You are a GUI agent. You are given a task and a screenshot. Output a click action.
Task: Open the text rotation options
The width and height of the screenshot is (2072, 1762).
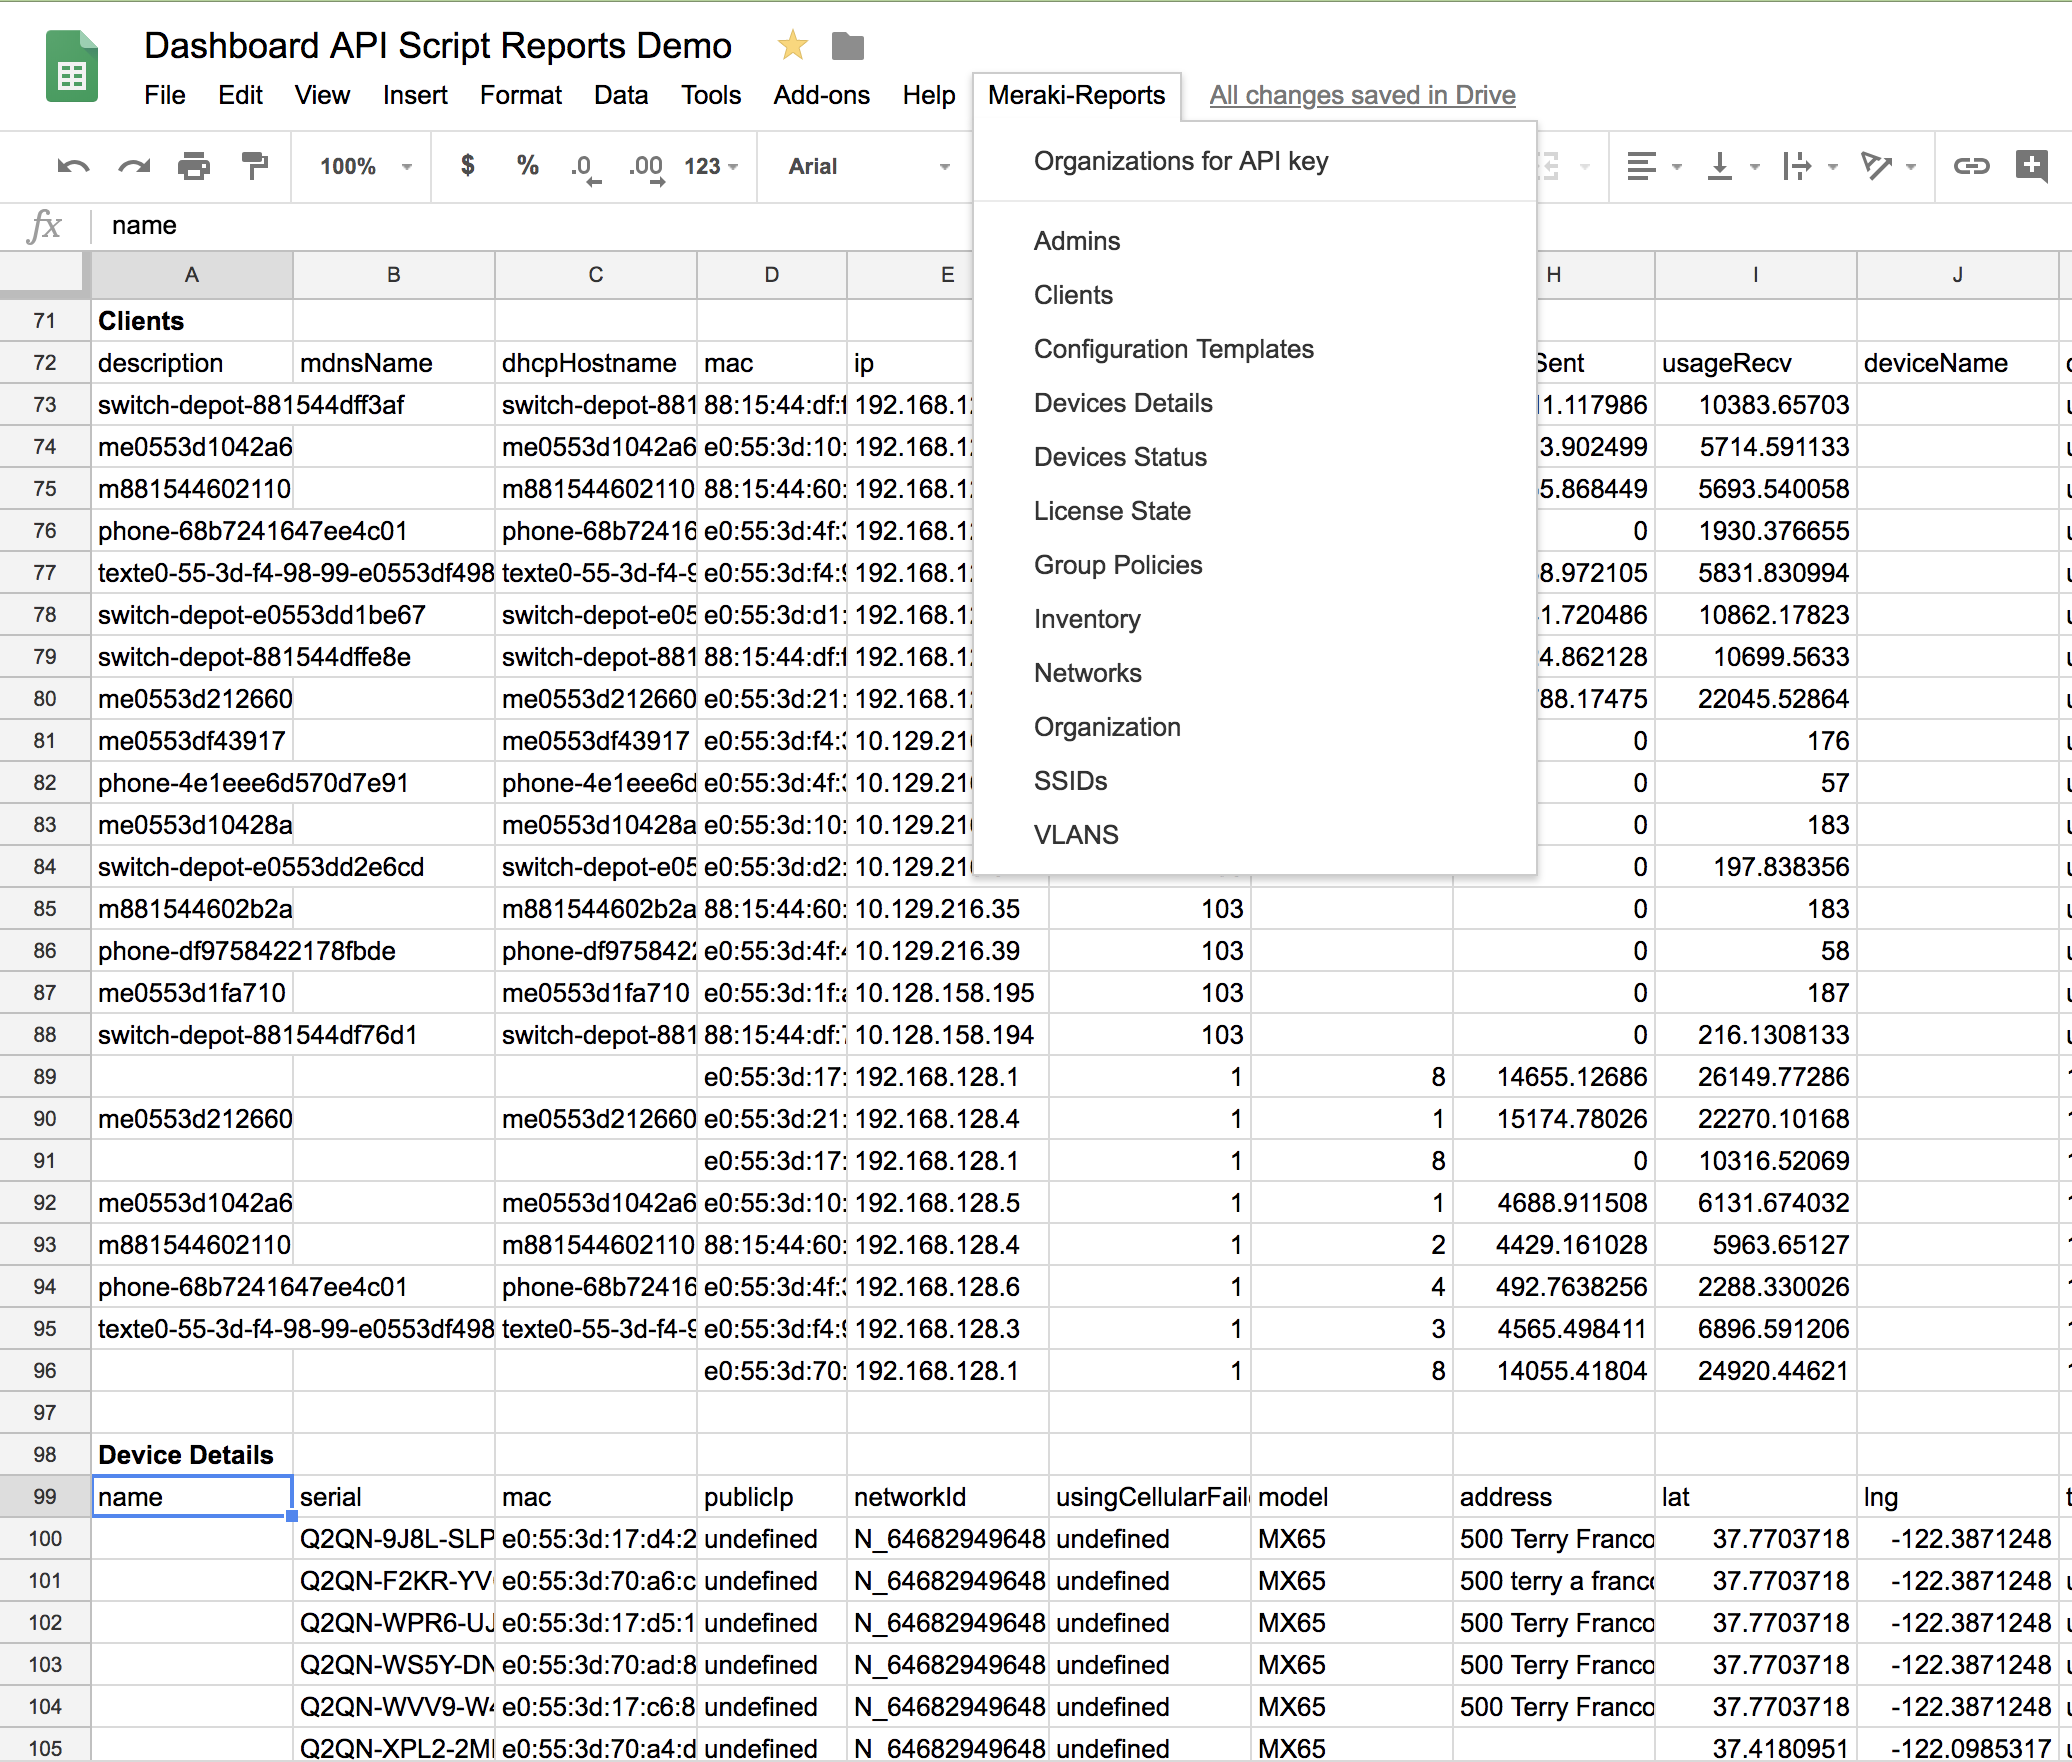pyautogui.click(x=1885, y=166)
